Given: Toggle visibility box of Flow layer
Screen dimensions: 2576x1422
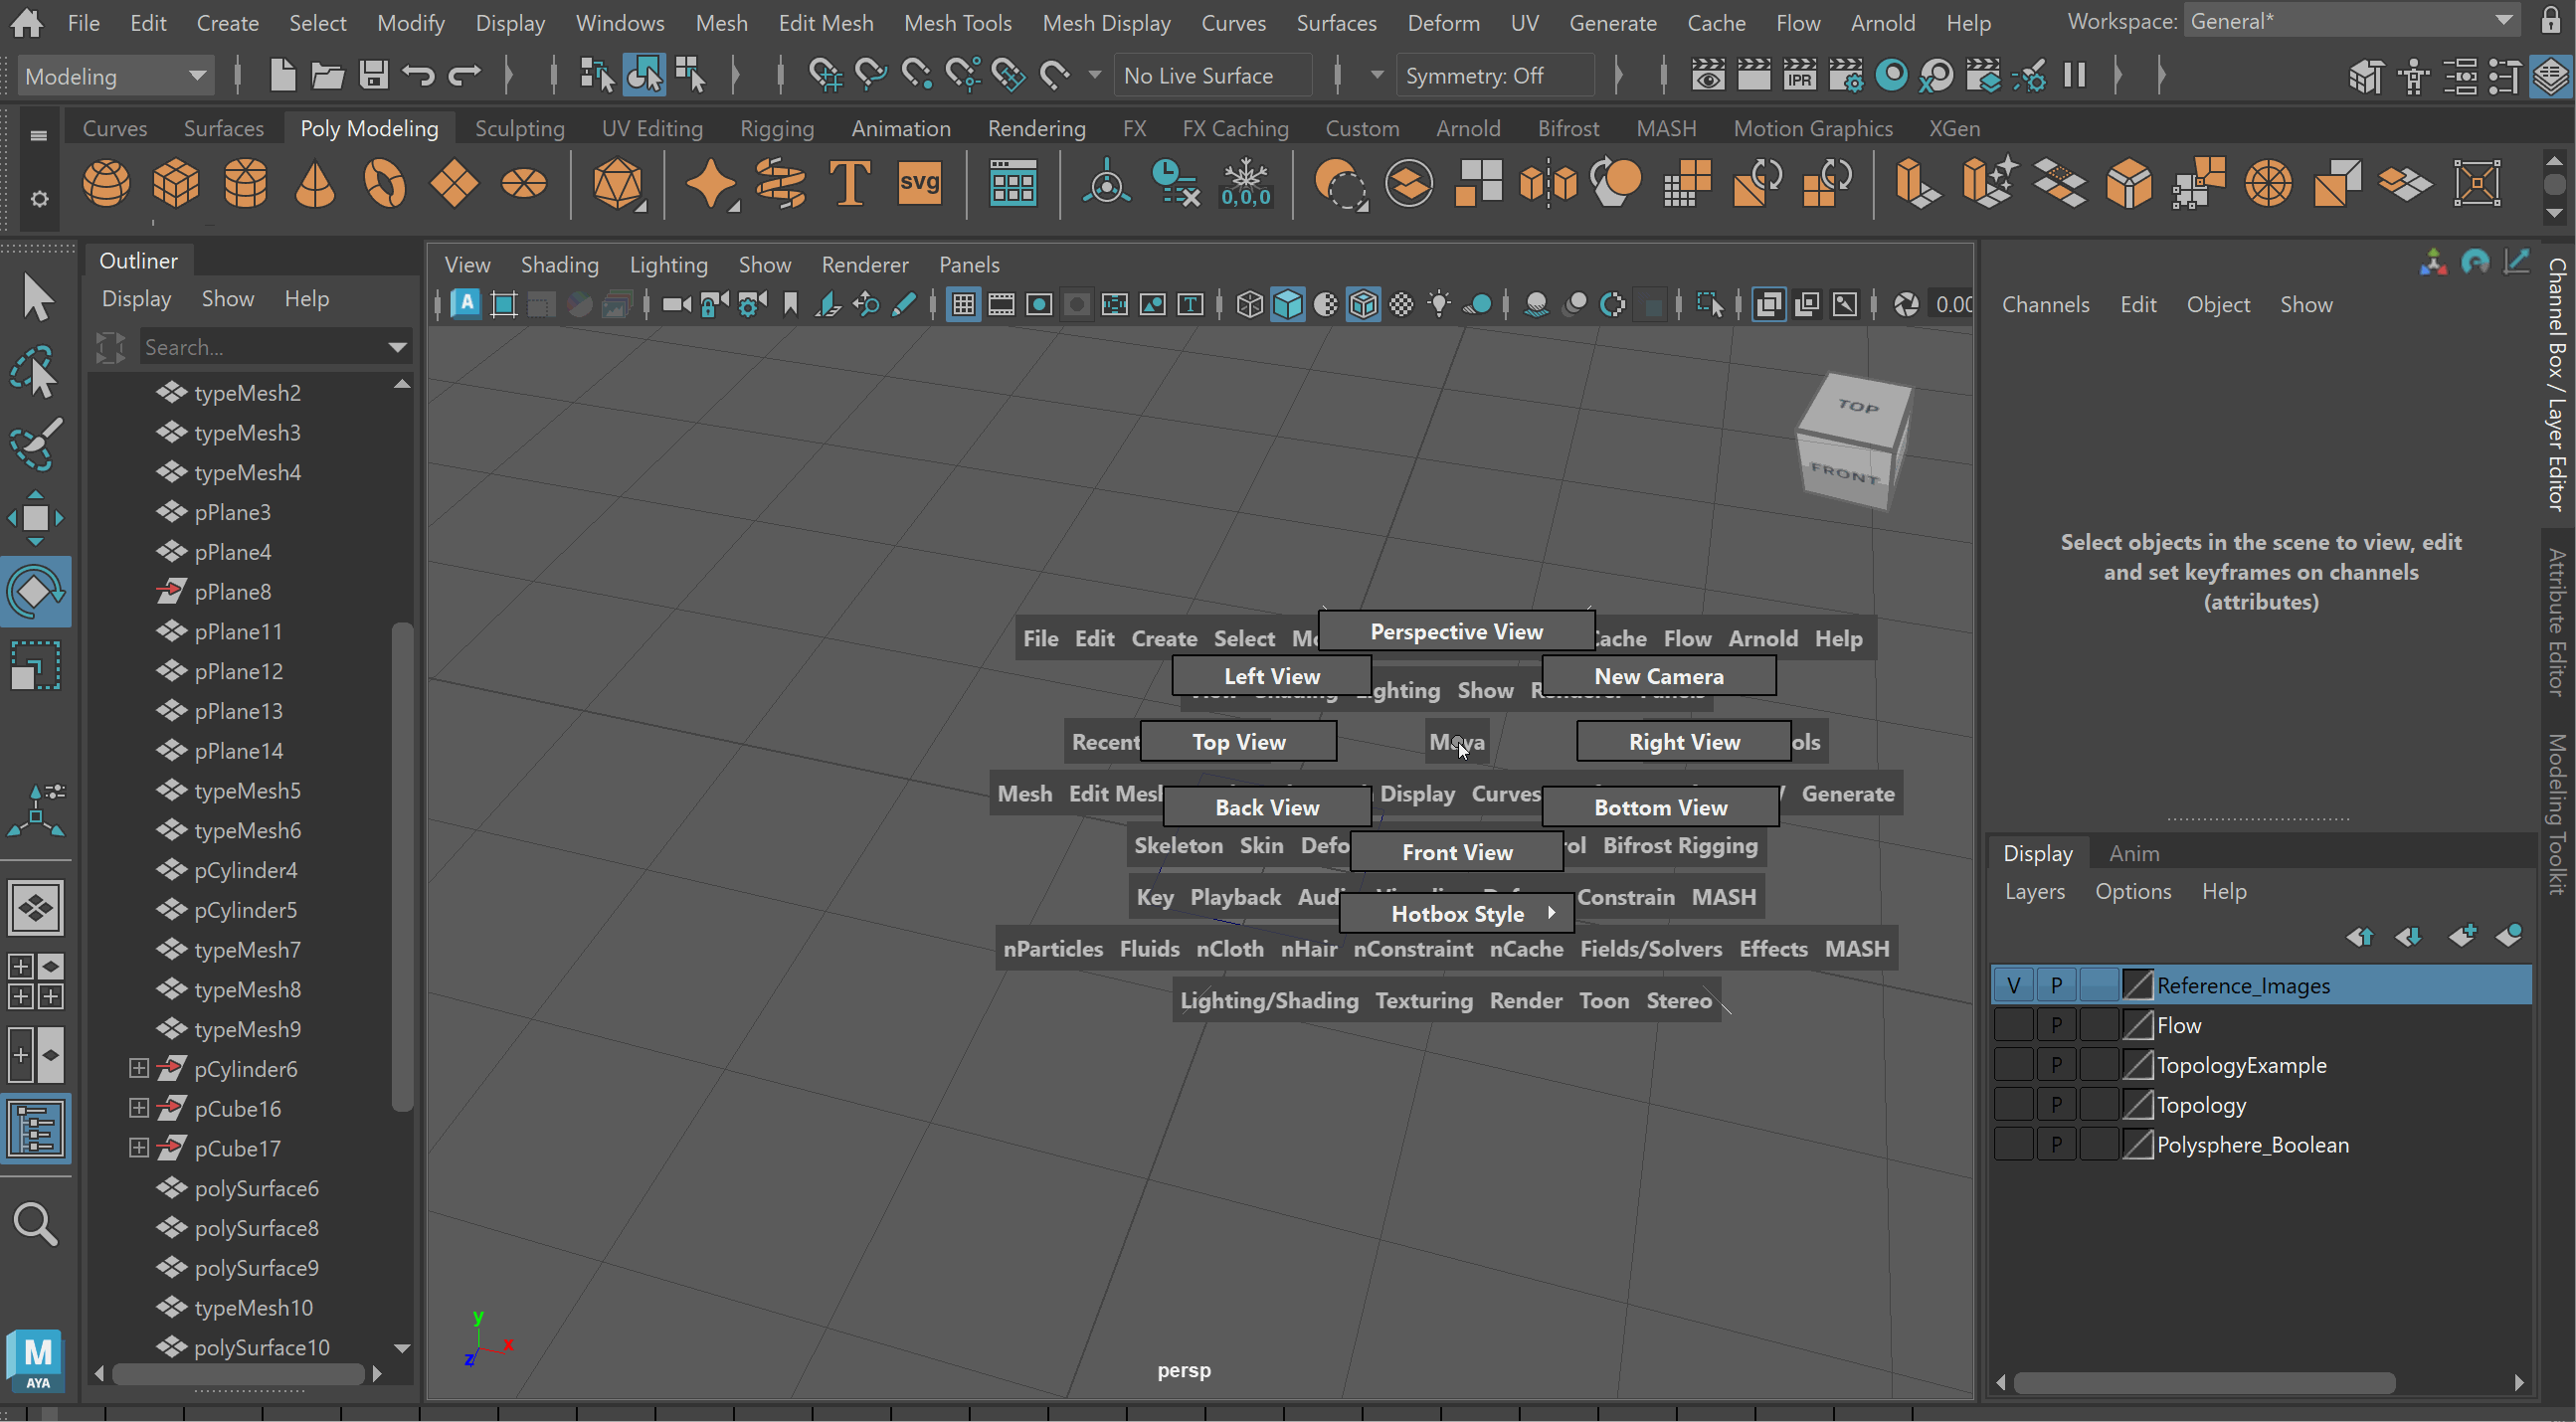Looking at the screenshot, I should [x=2013, y=1026].
